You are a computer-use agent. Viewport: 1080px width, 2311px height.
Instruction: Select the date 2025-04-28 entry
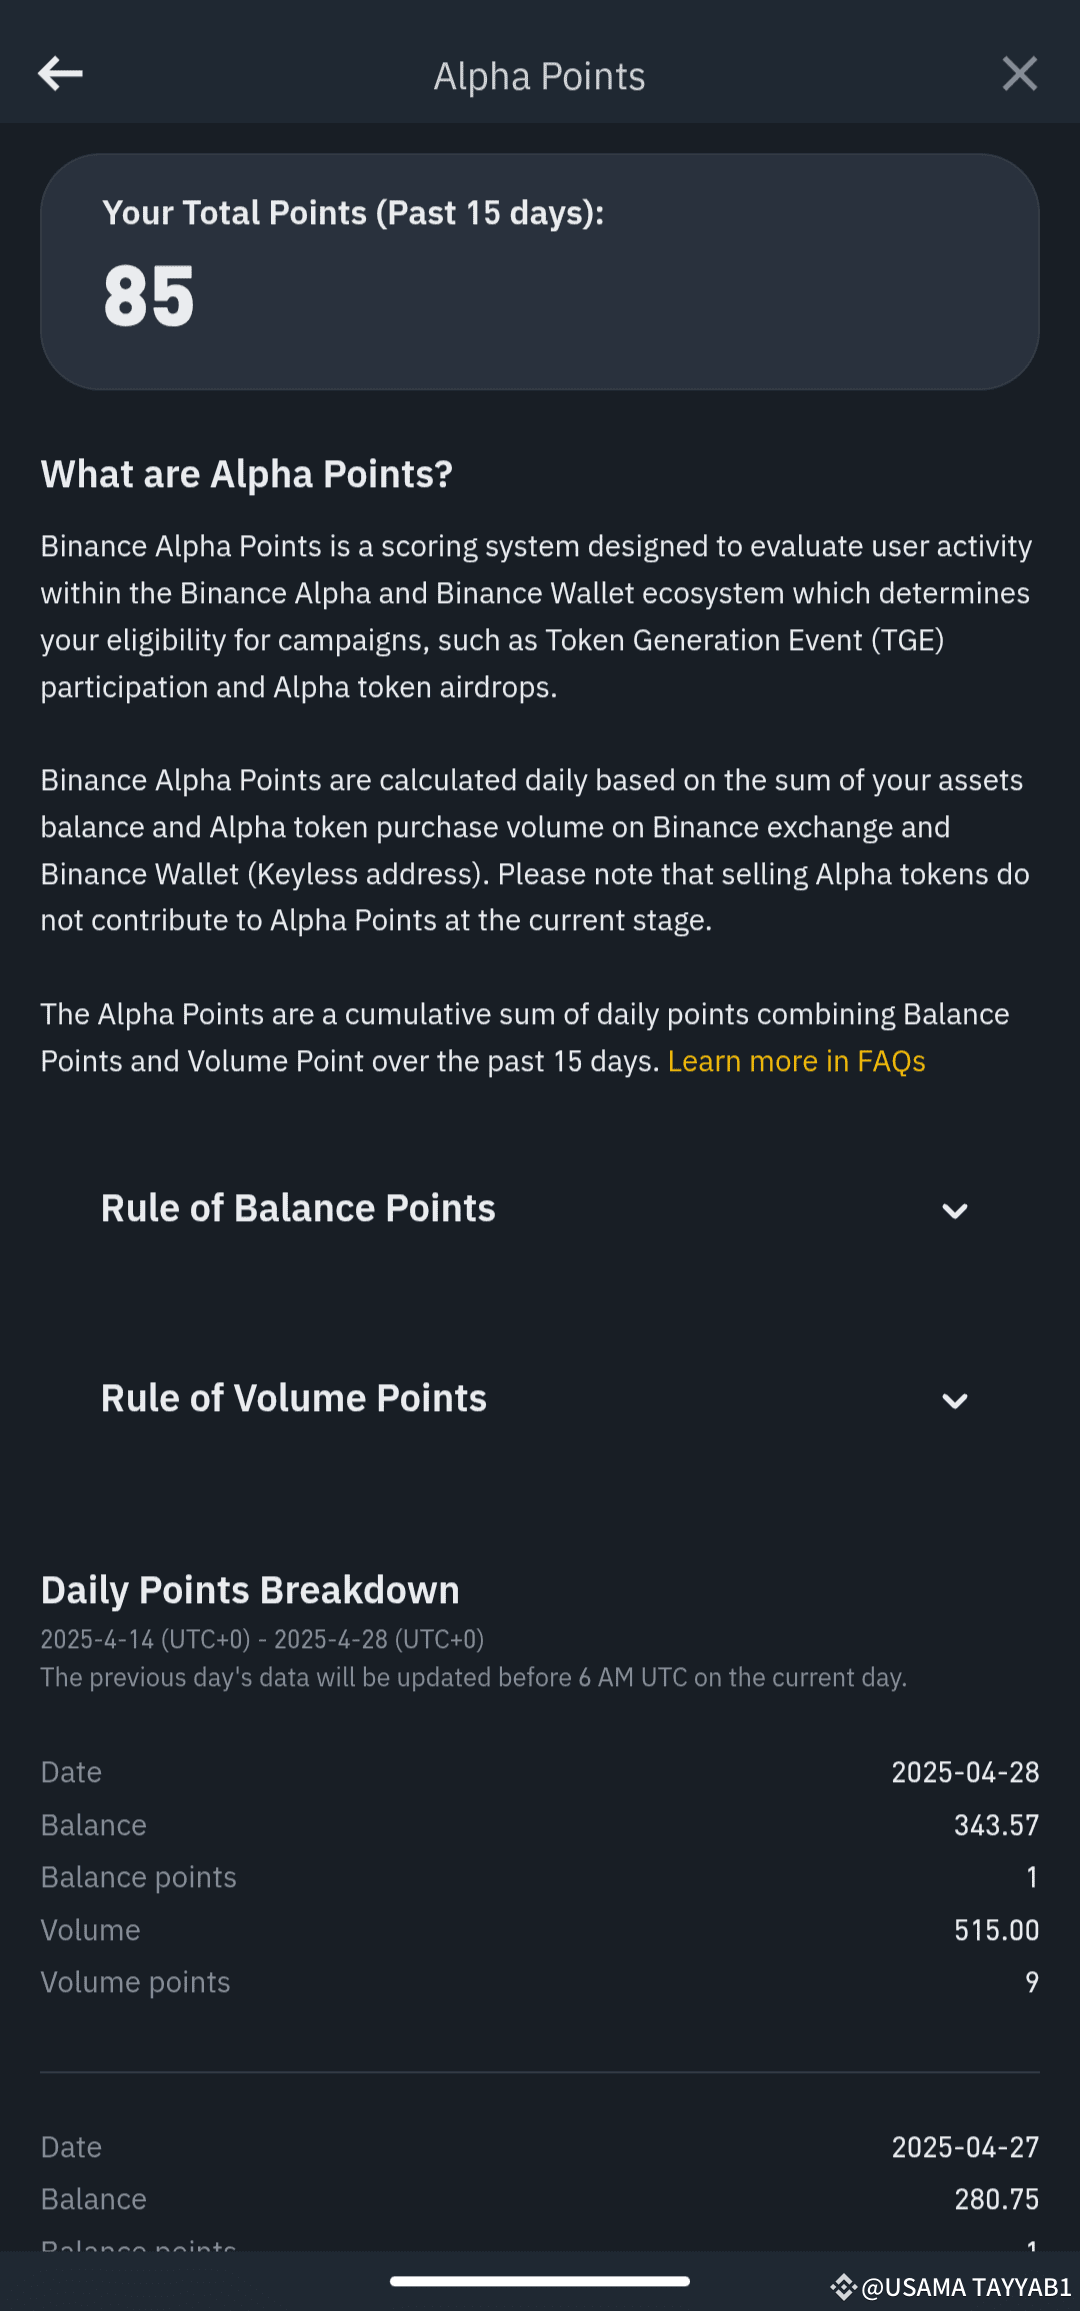964,1770
